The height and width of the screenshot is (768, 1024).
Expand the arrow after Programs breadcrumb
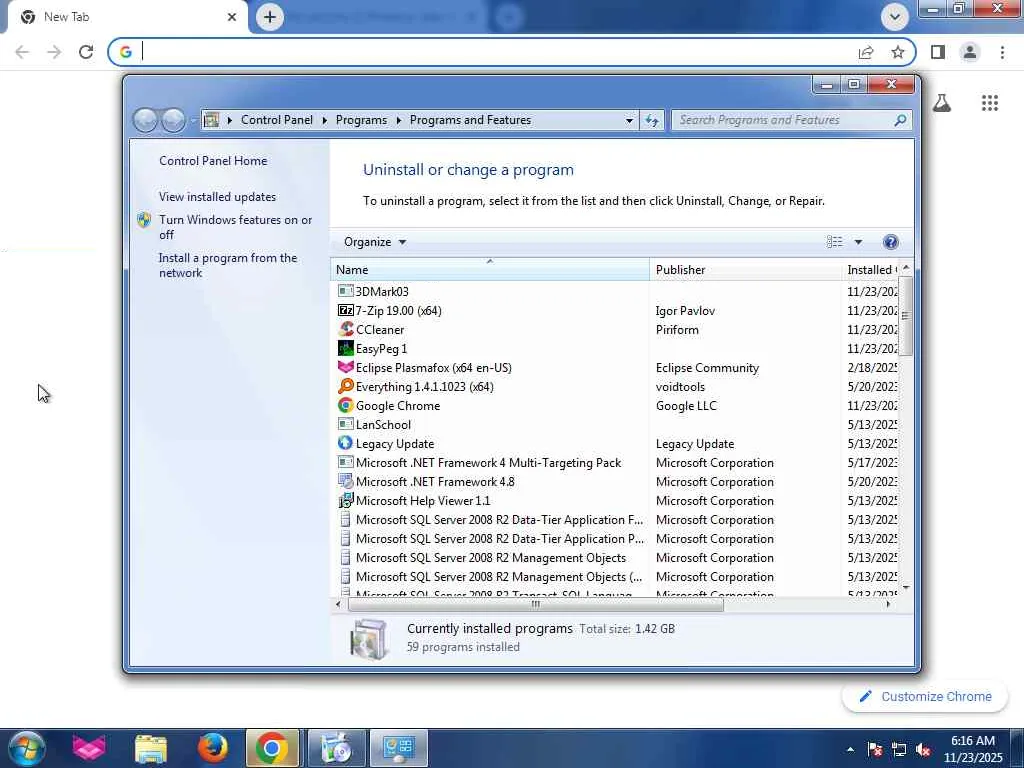pos(398,120)
